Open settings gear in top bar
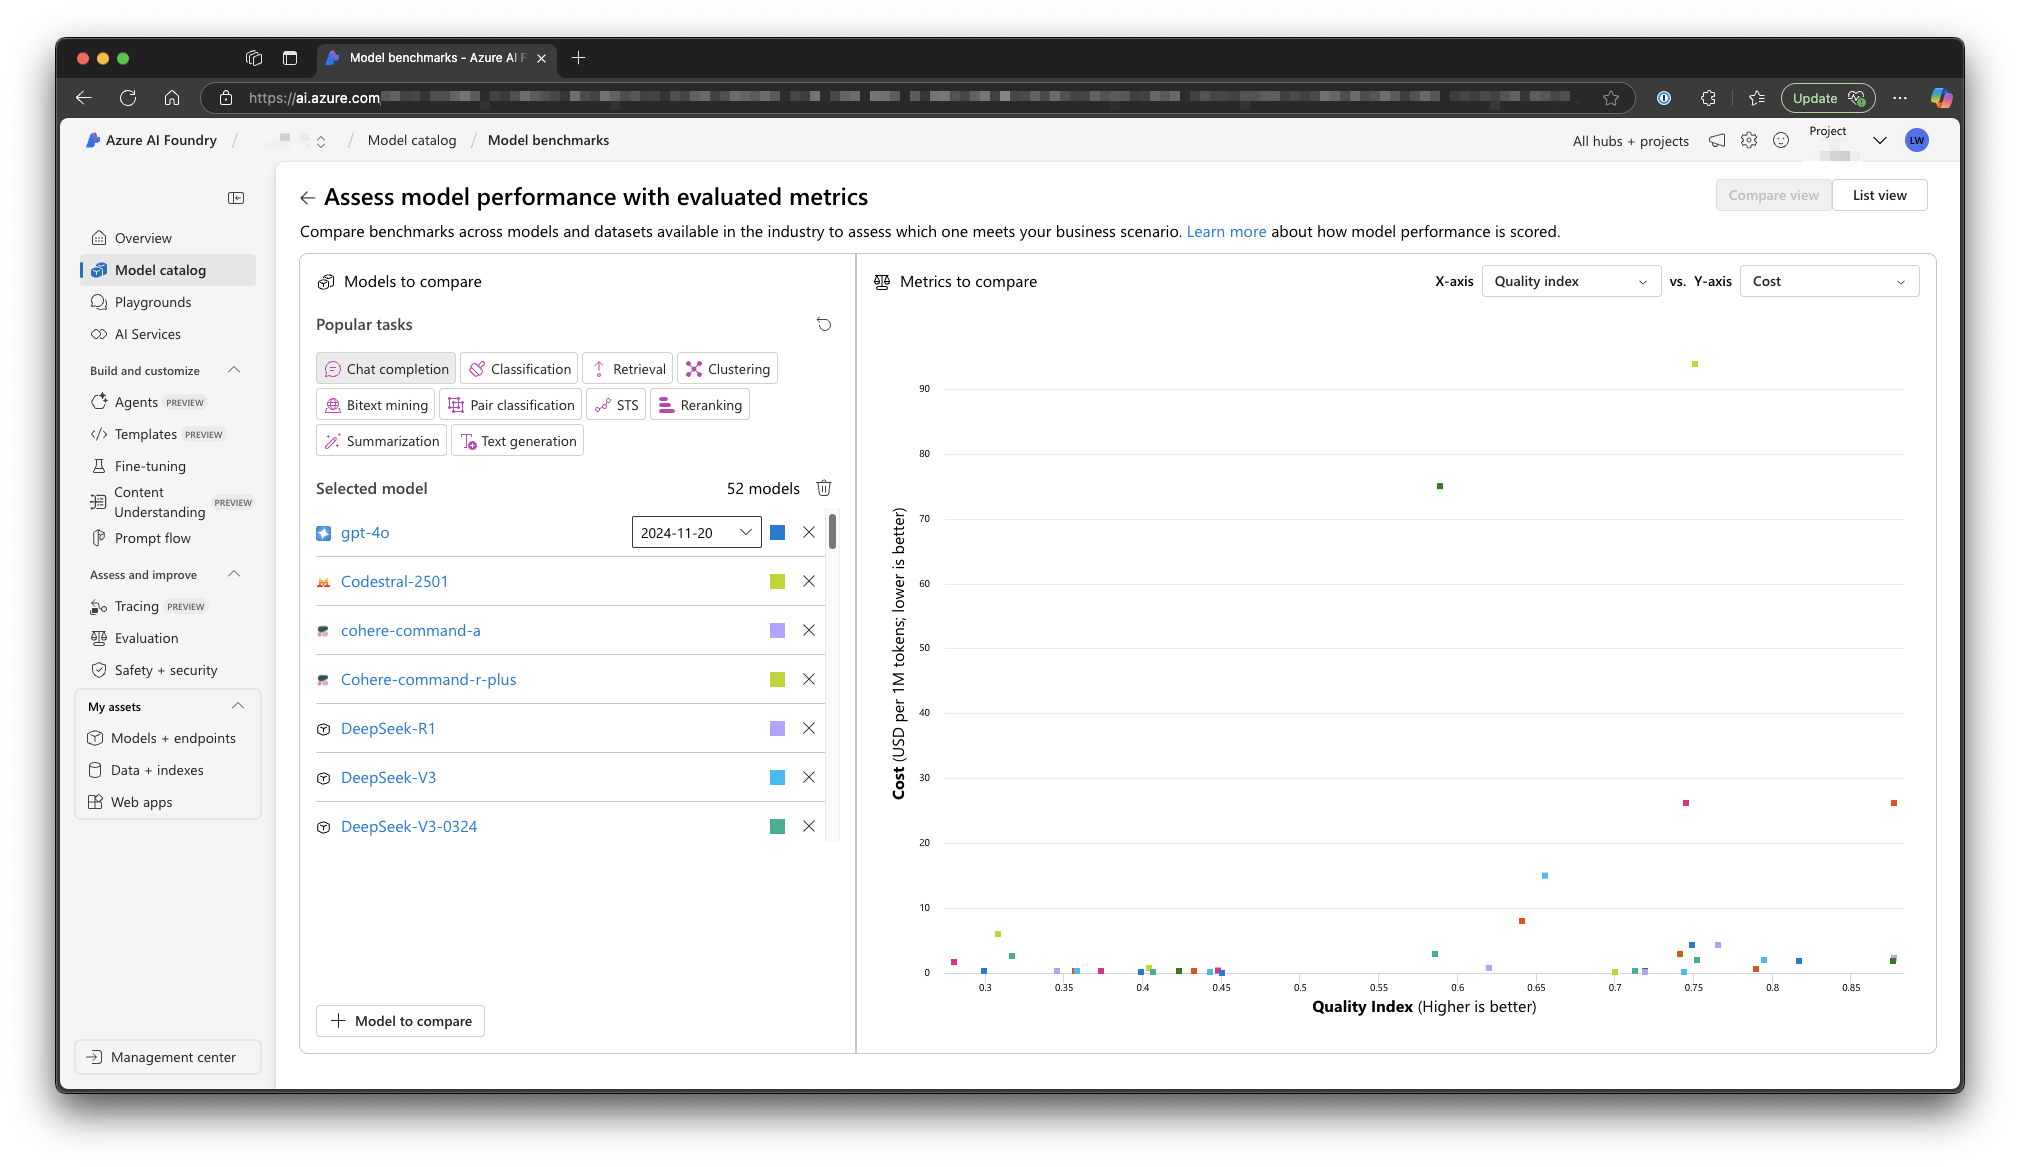This screenshot has width=2020, height=1167. click(x=1749, y=141)
